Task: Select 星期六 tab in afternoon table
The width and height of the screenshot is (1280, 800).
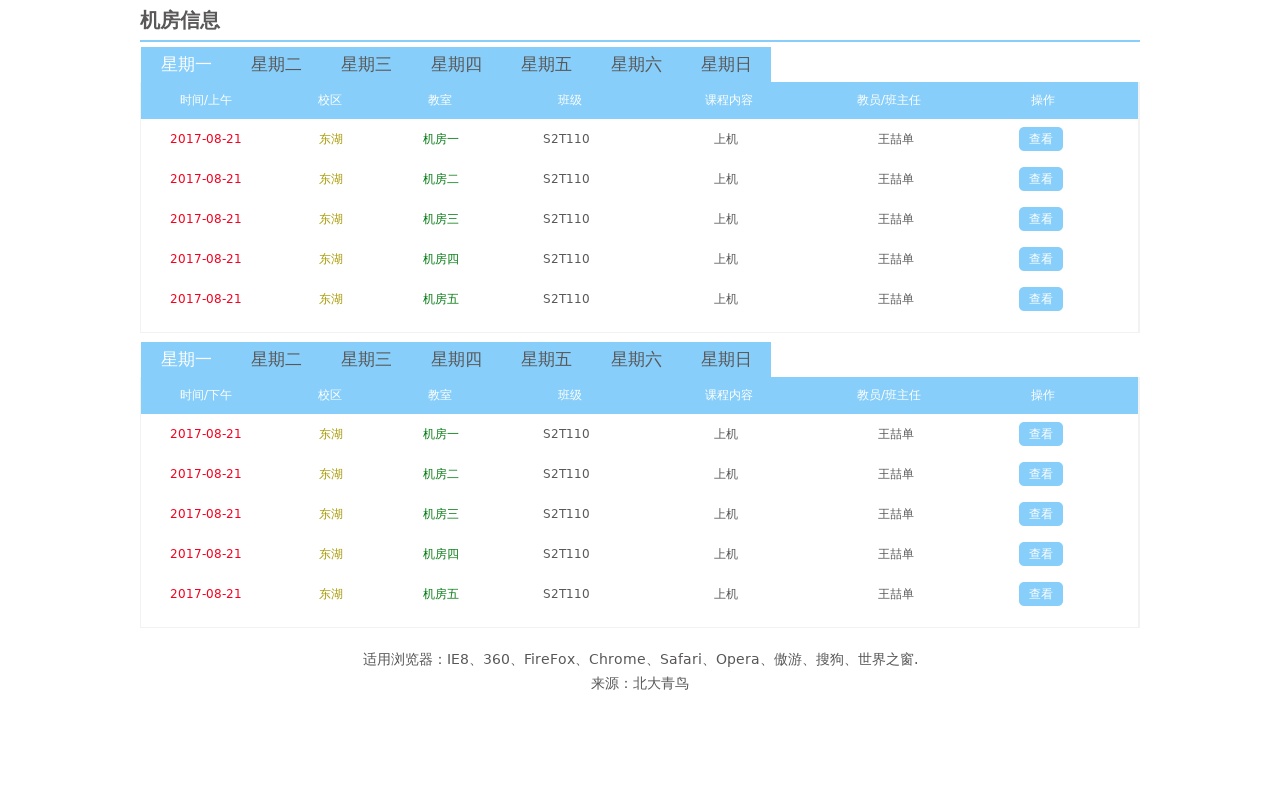Action: [x=636, y=359]
